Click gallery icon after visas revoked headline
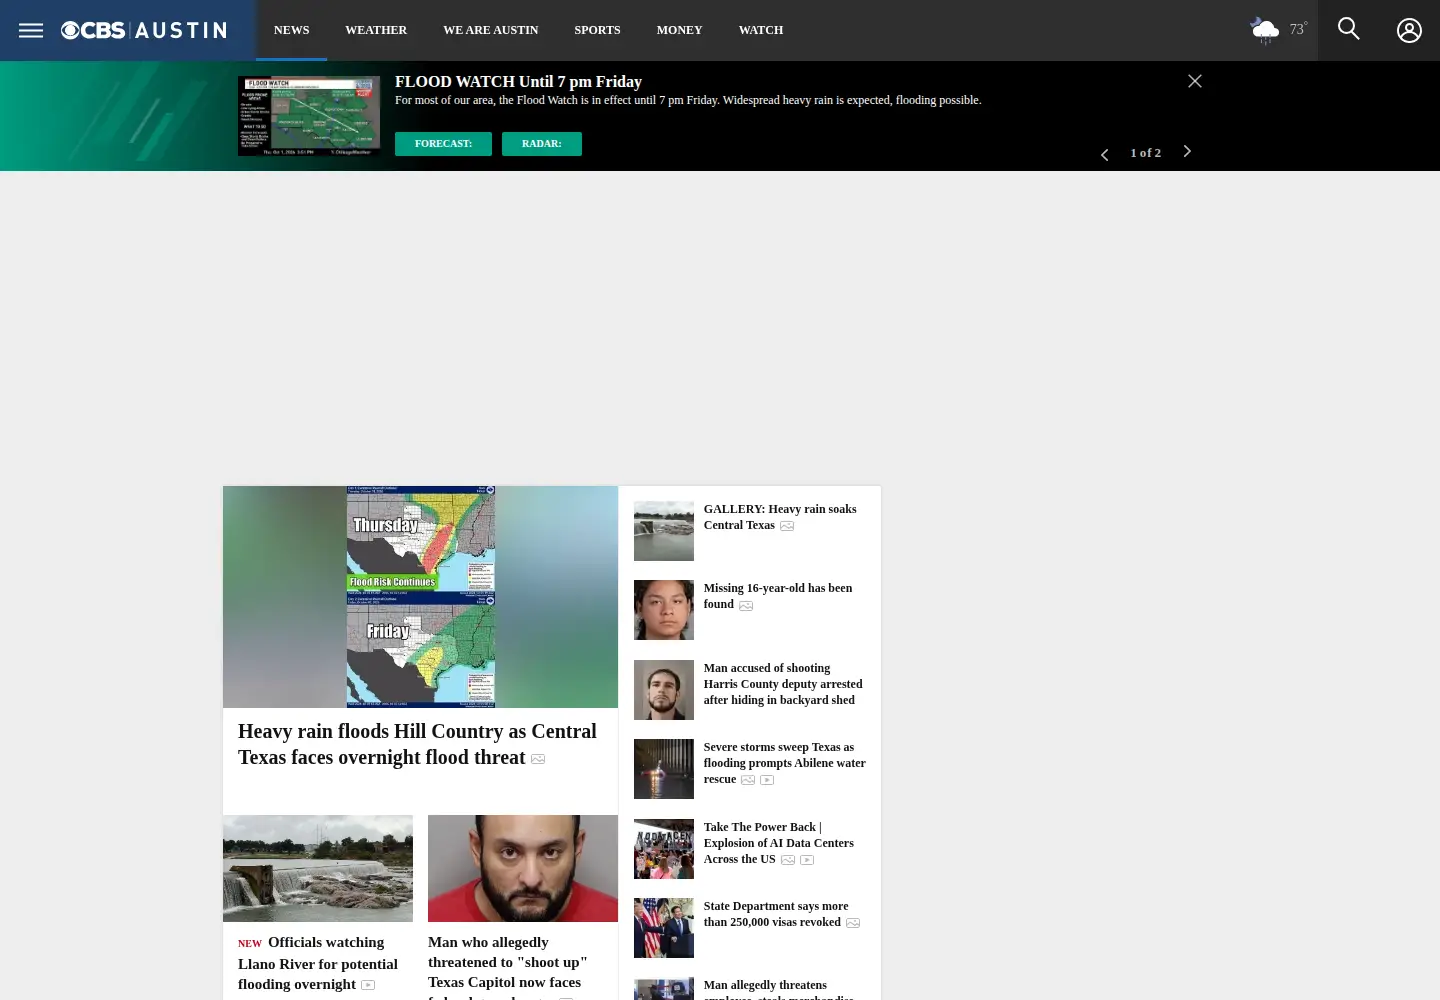 click(x=853, y=923)
